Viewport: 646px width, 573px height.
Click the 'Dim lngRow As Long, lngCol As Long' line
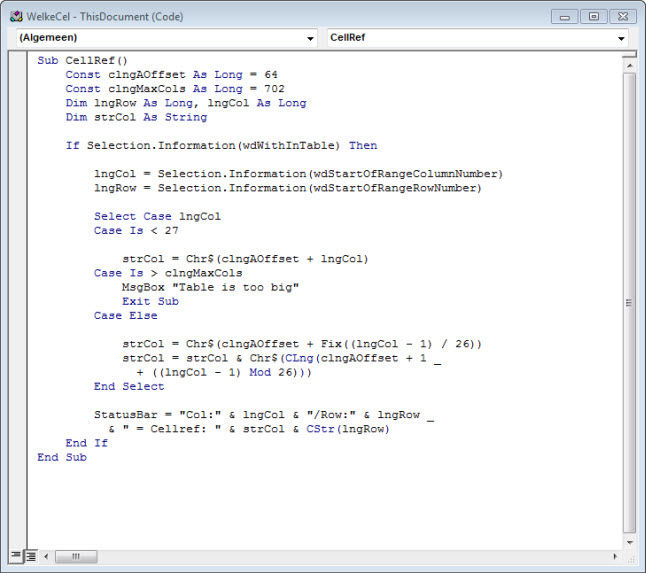tap(186, 103)
